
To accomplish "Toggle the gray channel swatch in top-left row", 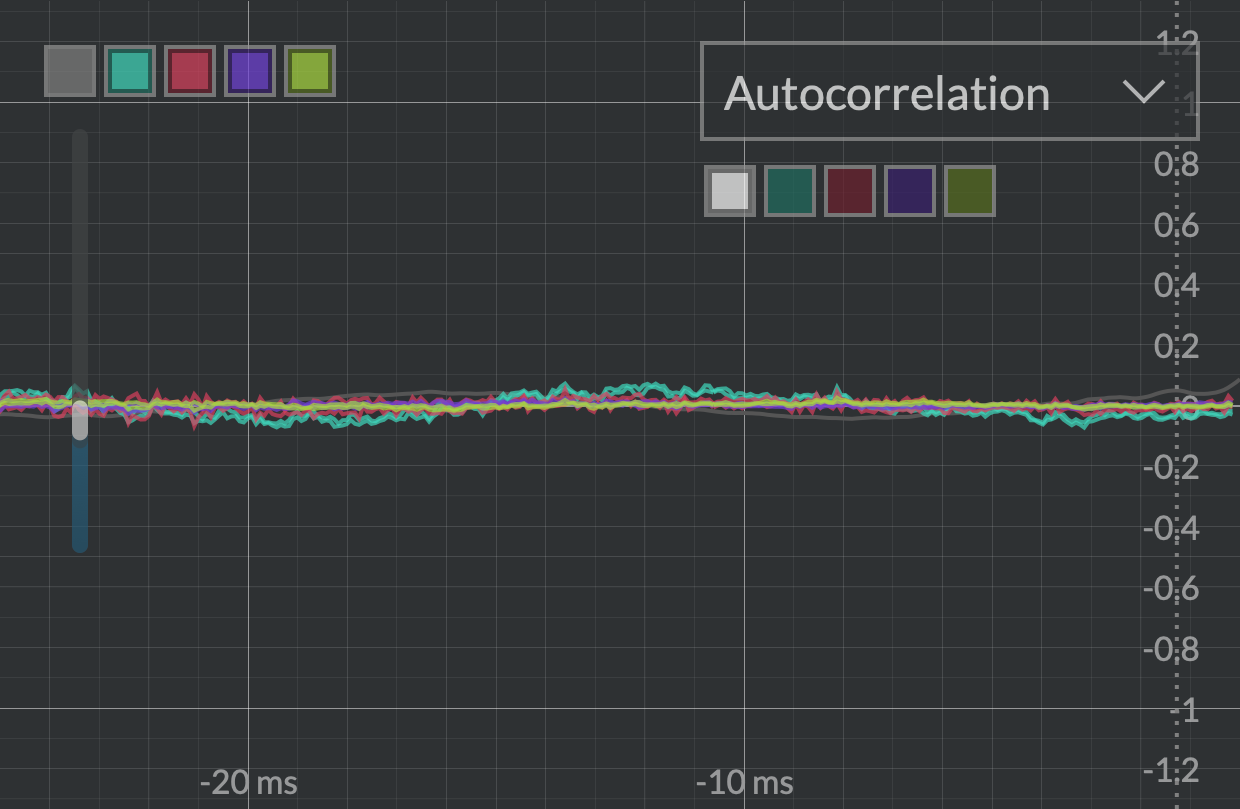I will [x=70, y=71].
